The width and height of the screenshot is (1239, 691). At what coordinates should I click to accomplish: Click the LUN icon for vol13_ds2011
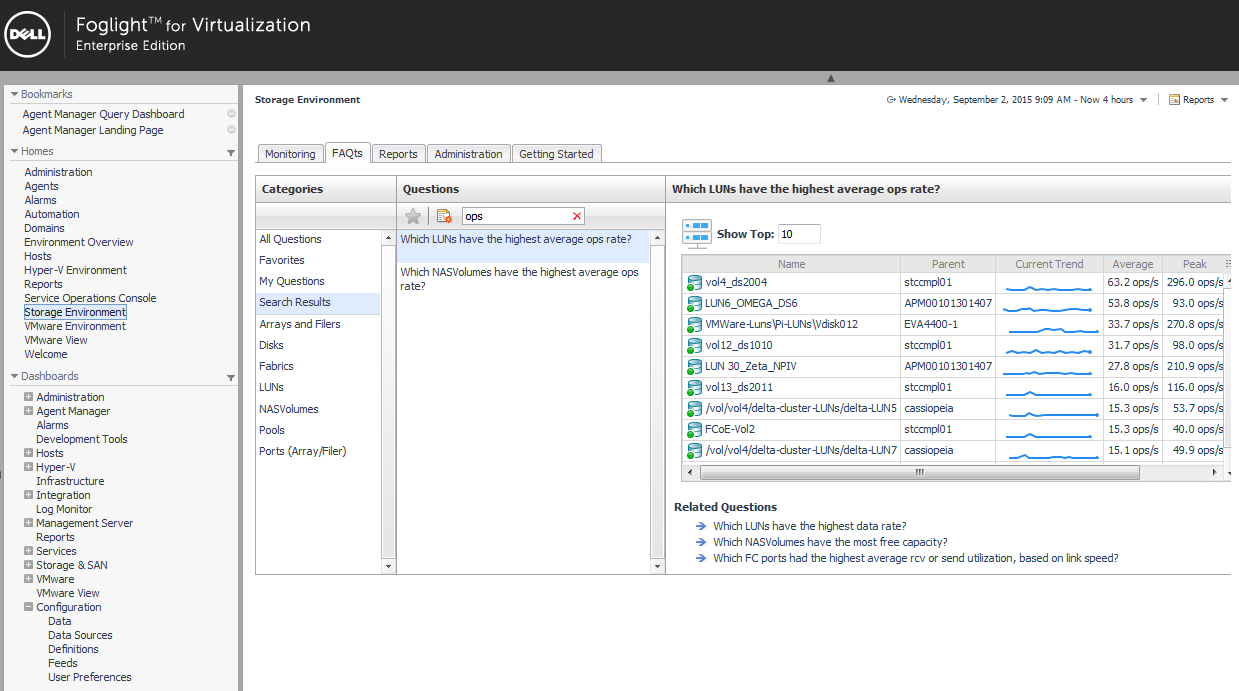point(694,387)
